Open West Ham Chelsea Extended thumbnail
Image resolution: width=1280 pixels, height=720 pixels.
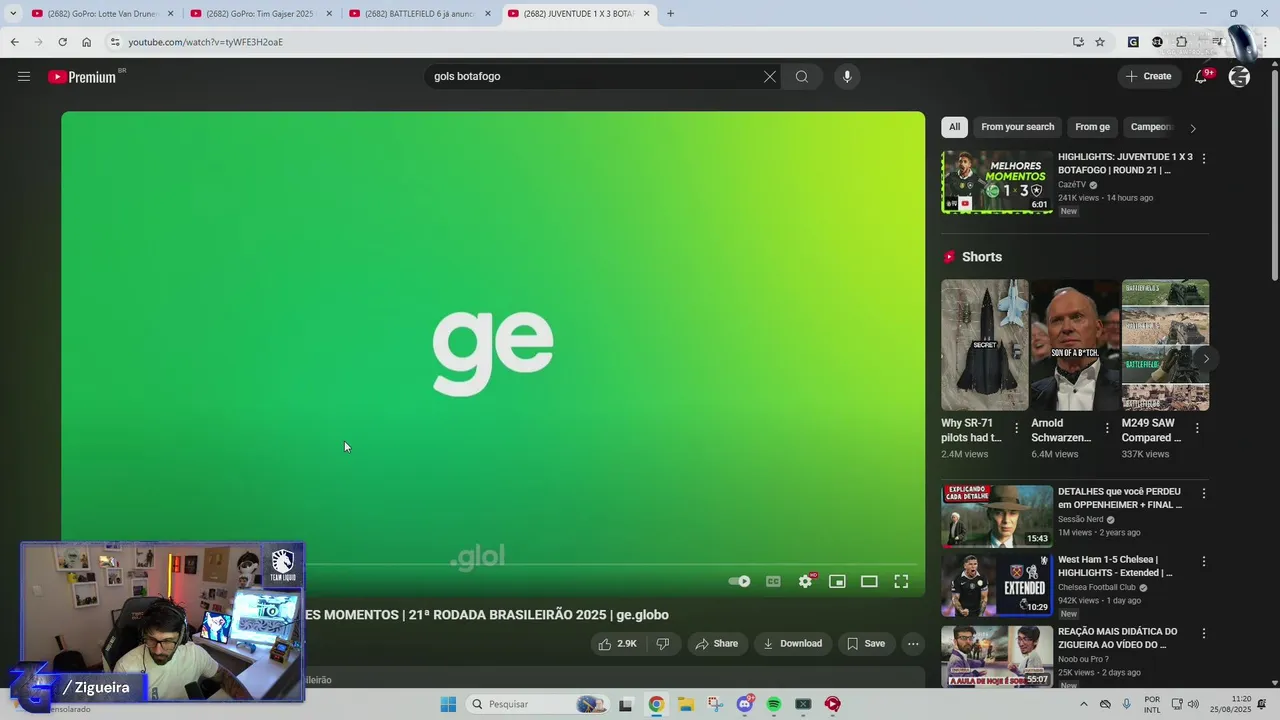(x=997, y=585)
